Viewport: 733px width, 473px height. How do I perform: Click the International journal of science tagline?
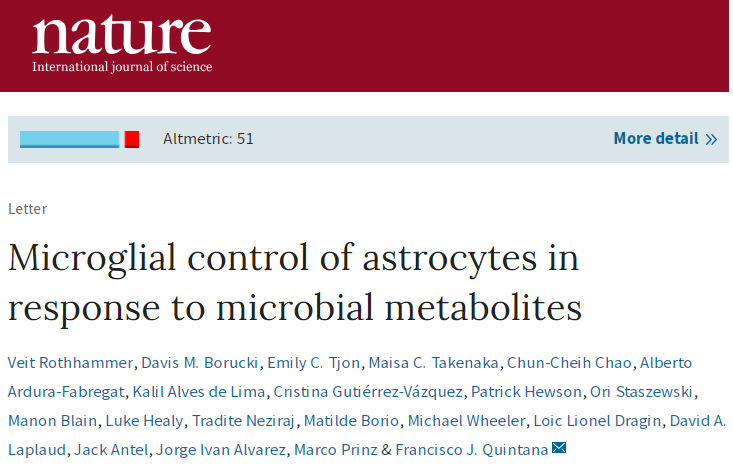pos(122,66)
